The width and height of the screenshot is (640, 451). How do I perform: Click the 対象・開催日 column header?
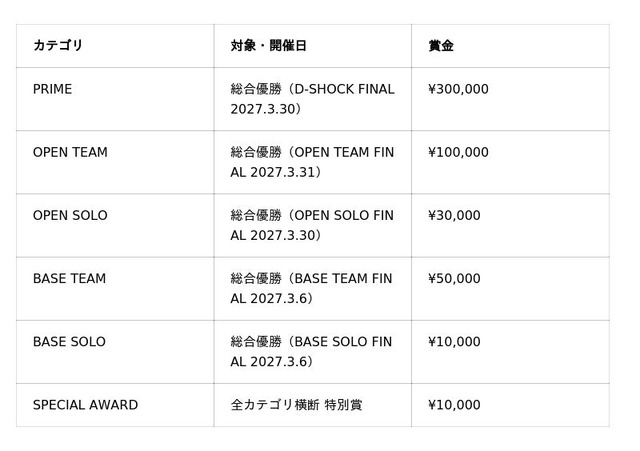pyautogui.click(x=313, y=46)
